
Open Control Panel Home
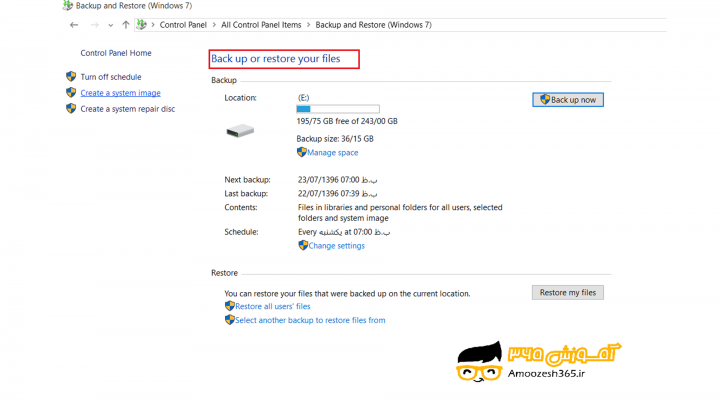coord(116,53)
